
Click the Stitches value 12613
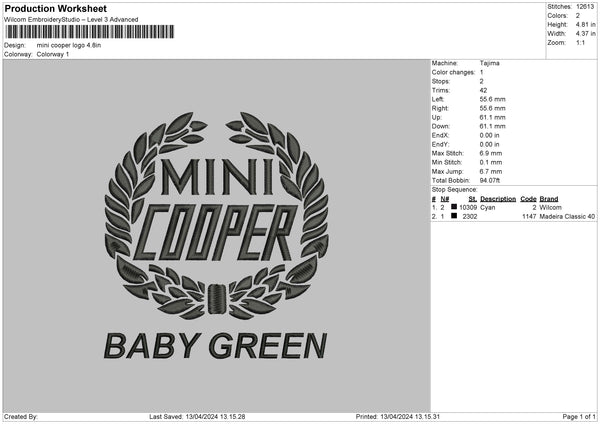585,7
